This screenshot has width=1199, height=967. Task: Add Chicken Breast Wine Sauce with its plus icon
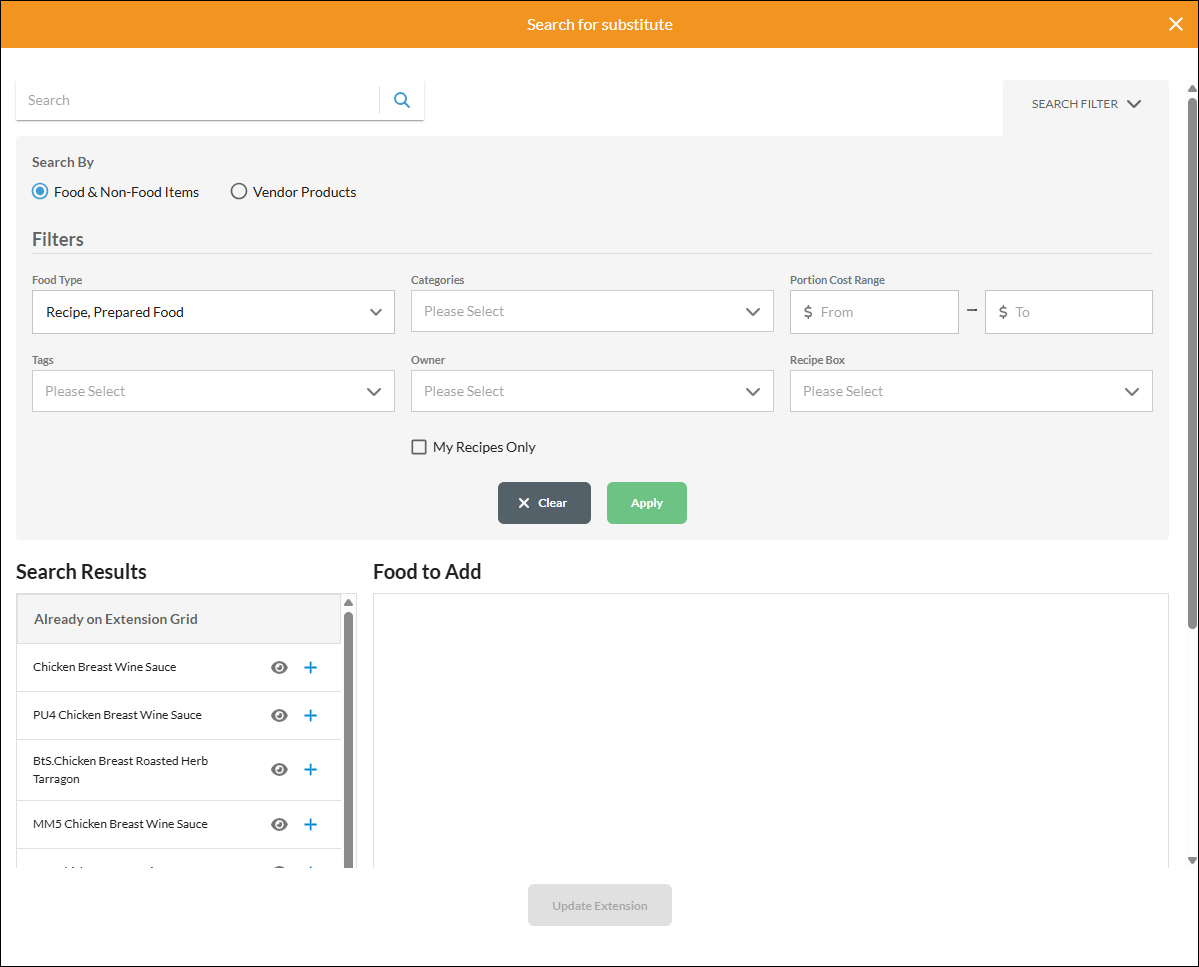(310, 667)
